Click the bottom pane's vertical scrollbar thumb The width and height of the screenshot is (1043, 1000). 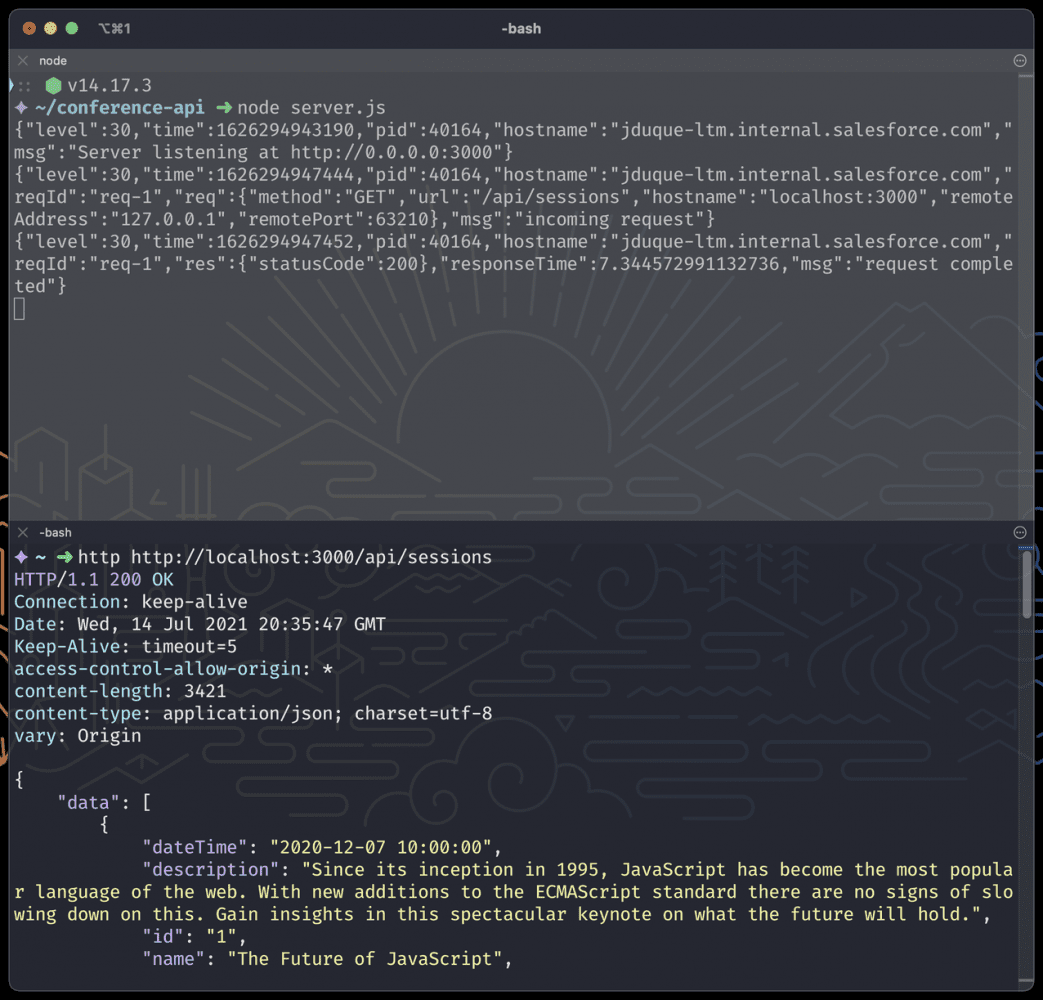(1026, 584)
